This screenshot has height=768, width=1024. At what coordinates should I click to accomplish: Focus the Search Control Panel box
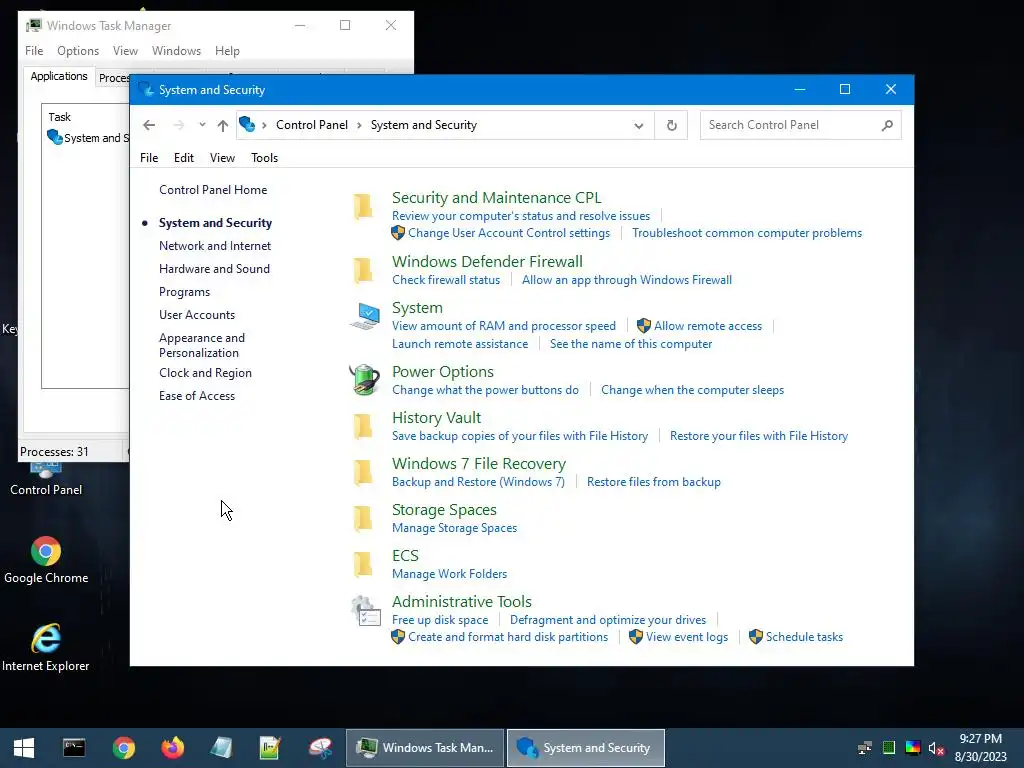[801, 125]
